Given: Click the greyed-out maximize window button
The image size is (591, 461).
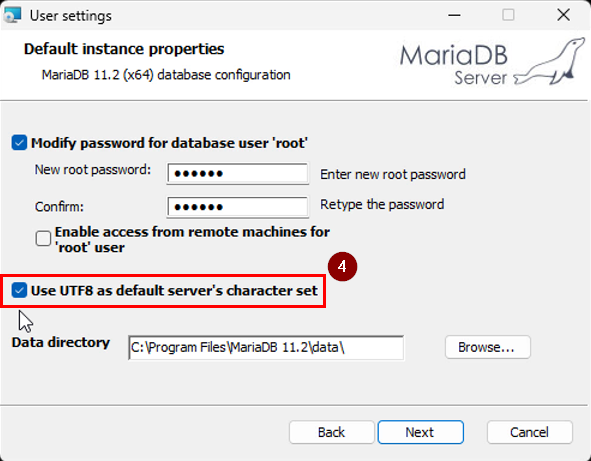Looking at the screenshot, I should point(508,15).
